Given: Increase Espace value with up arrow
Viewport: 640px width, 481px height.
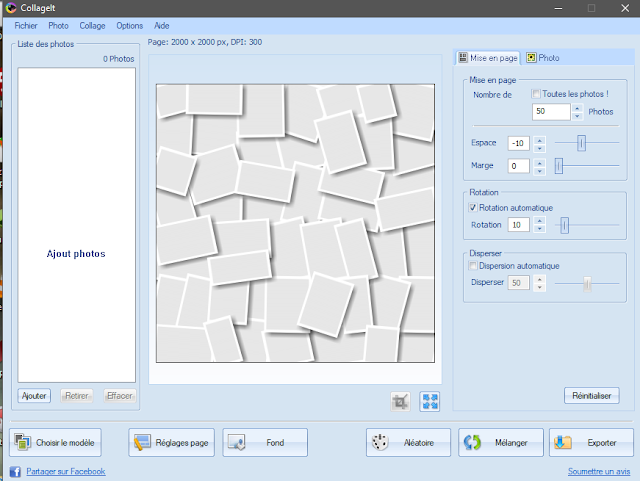Looking at the screenshot, I should coord(540,140).
